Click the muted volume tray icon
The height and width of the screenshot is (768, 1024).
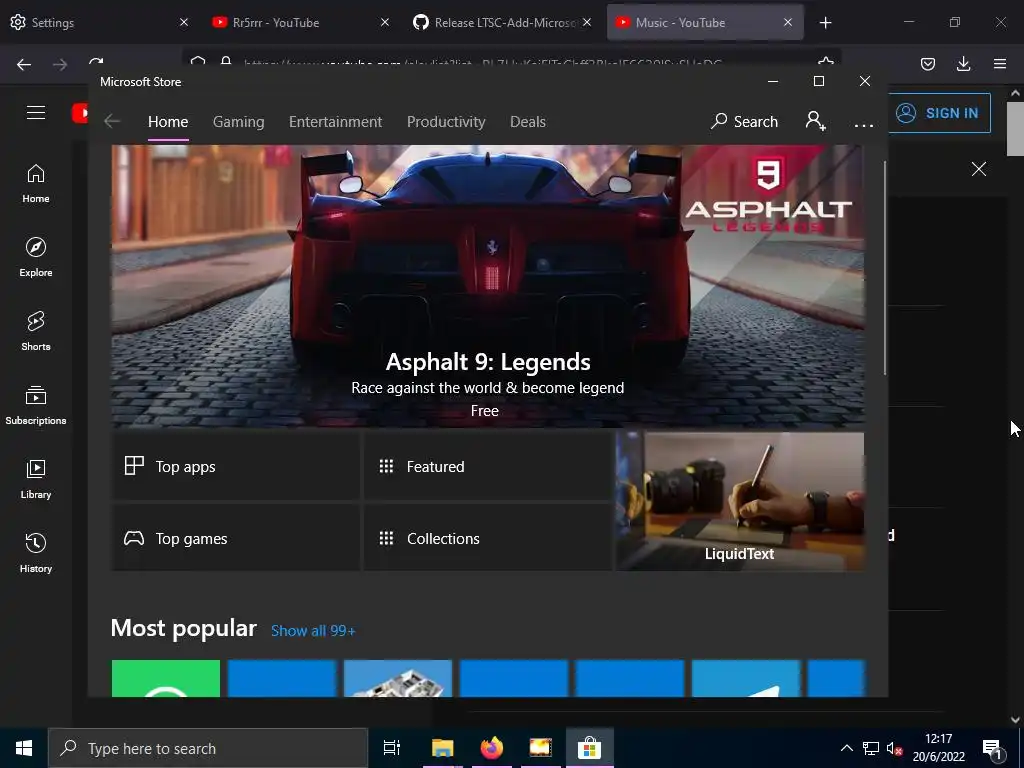(895, 748)
